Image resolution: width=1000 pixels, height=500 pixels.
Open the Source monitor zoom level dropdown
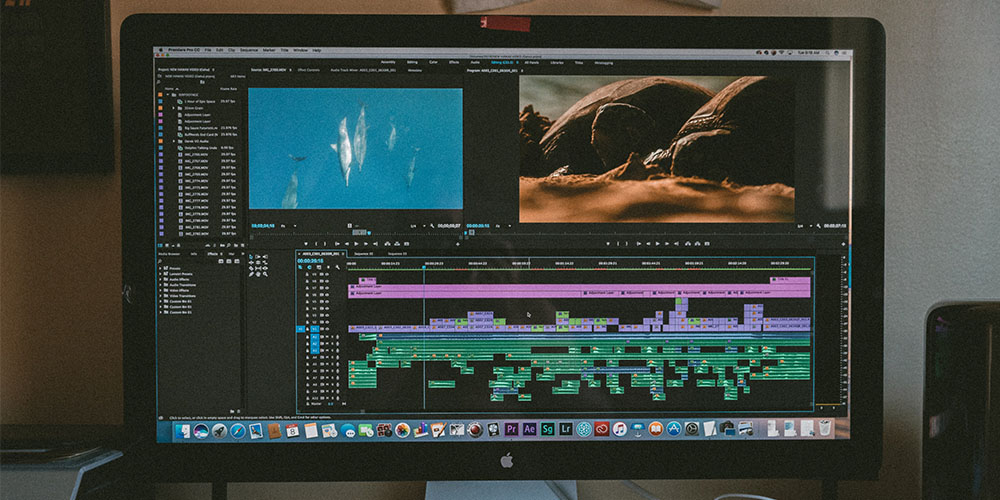pos(288,226)
